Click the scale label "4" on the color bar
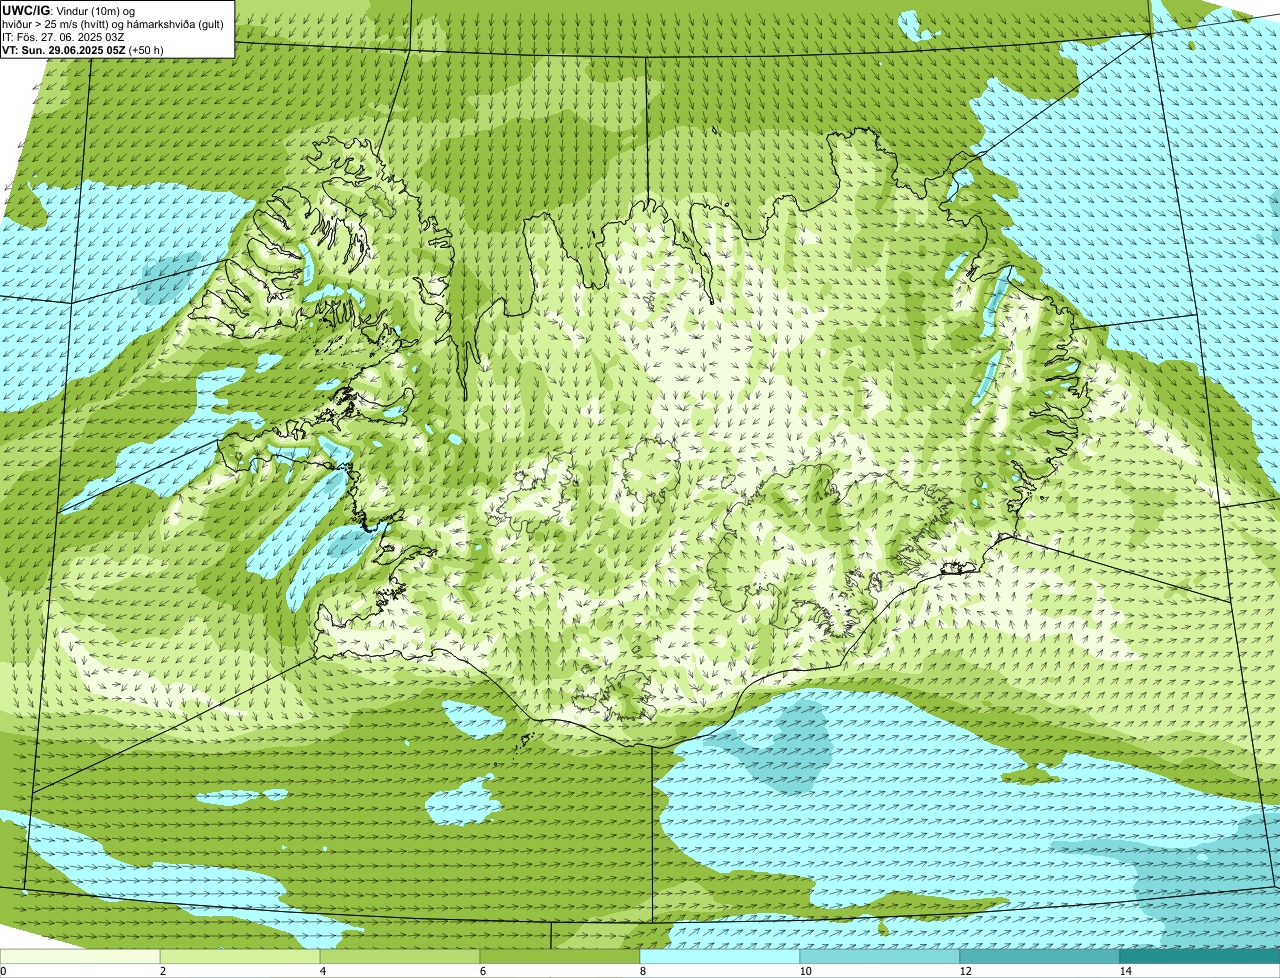 click(323, 971)
